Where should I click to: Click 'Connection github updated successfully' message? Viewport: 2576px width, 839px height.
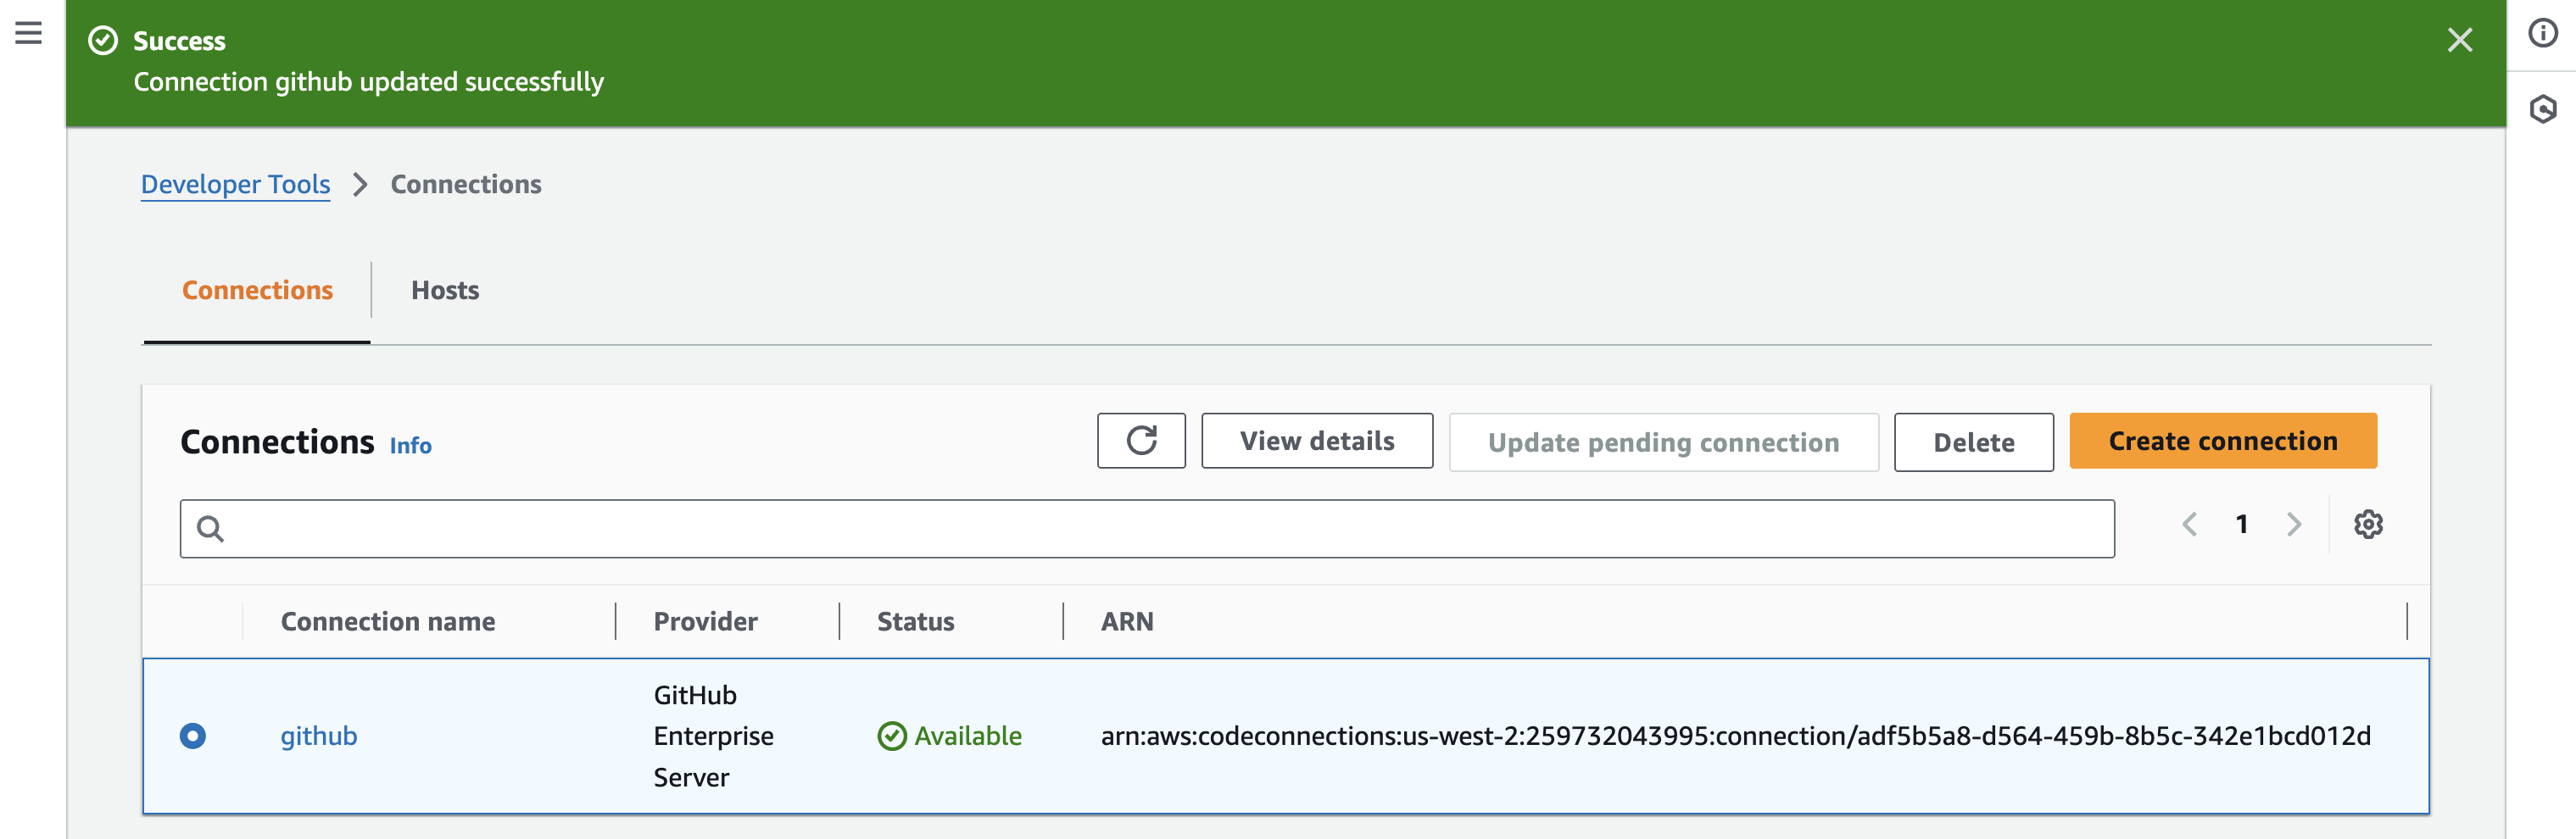coord(369,82)
